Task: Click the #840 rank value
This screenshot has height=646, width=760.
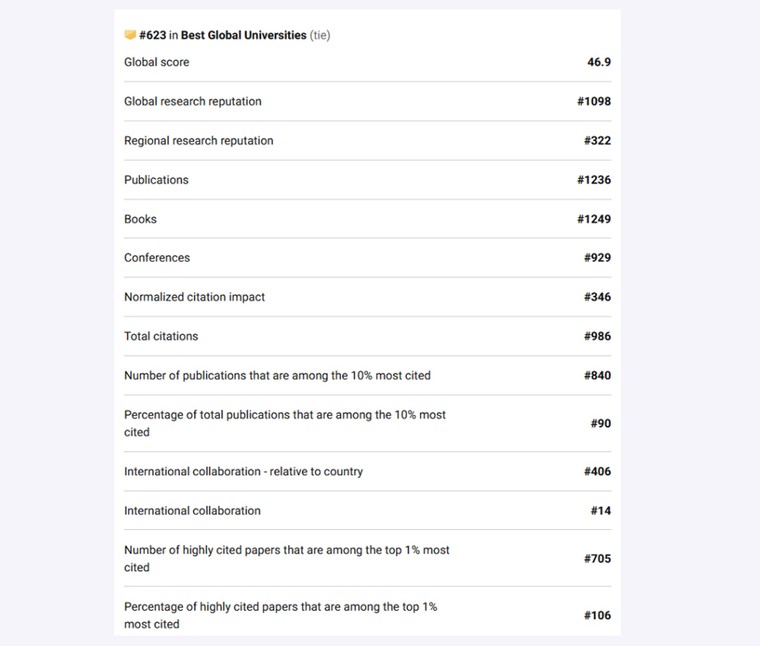Action: (x=597, y=376)
